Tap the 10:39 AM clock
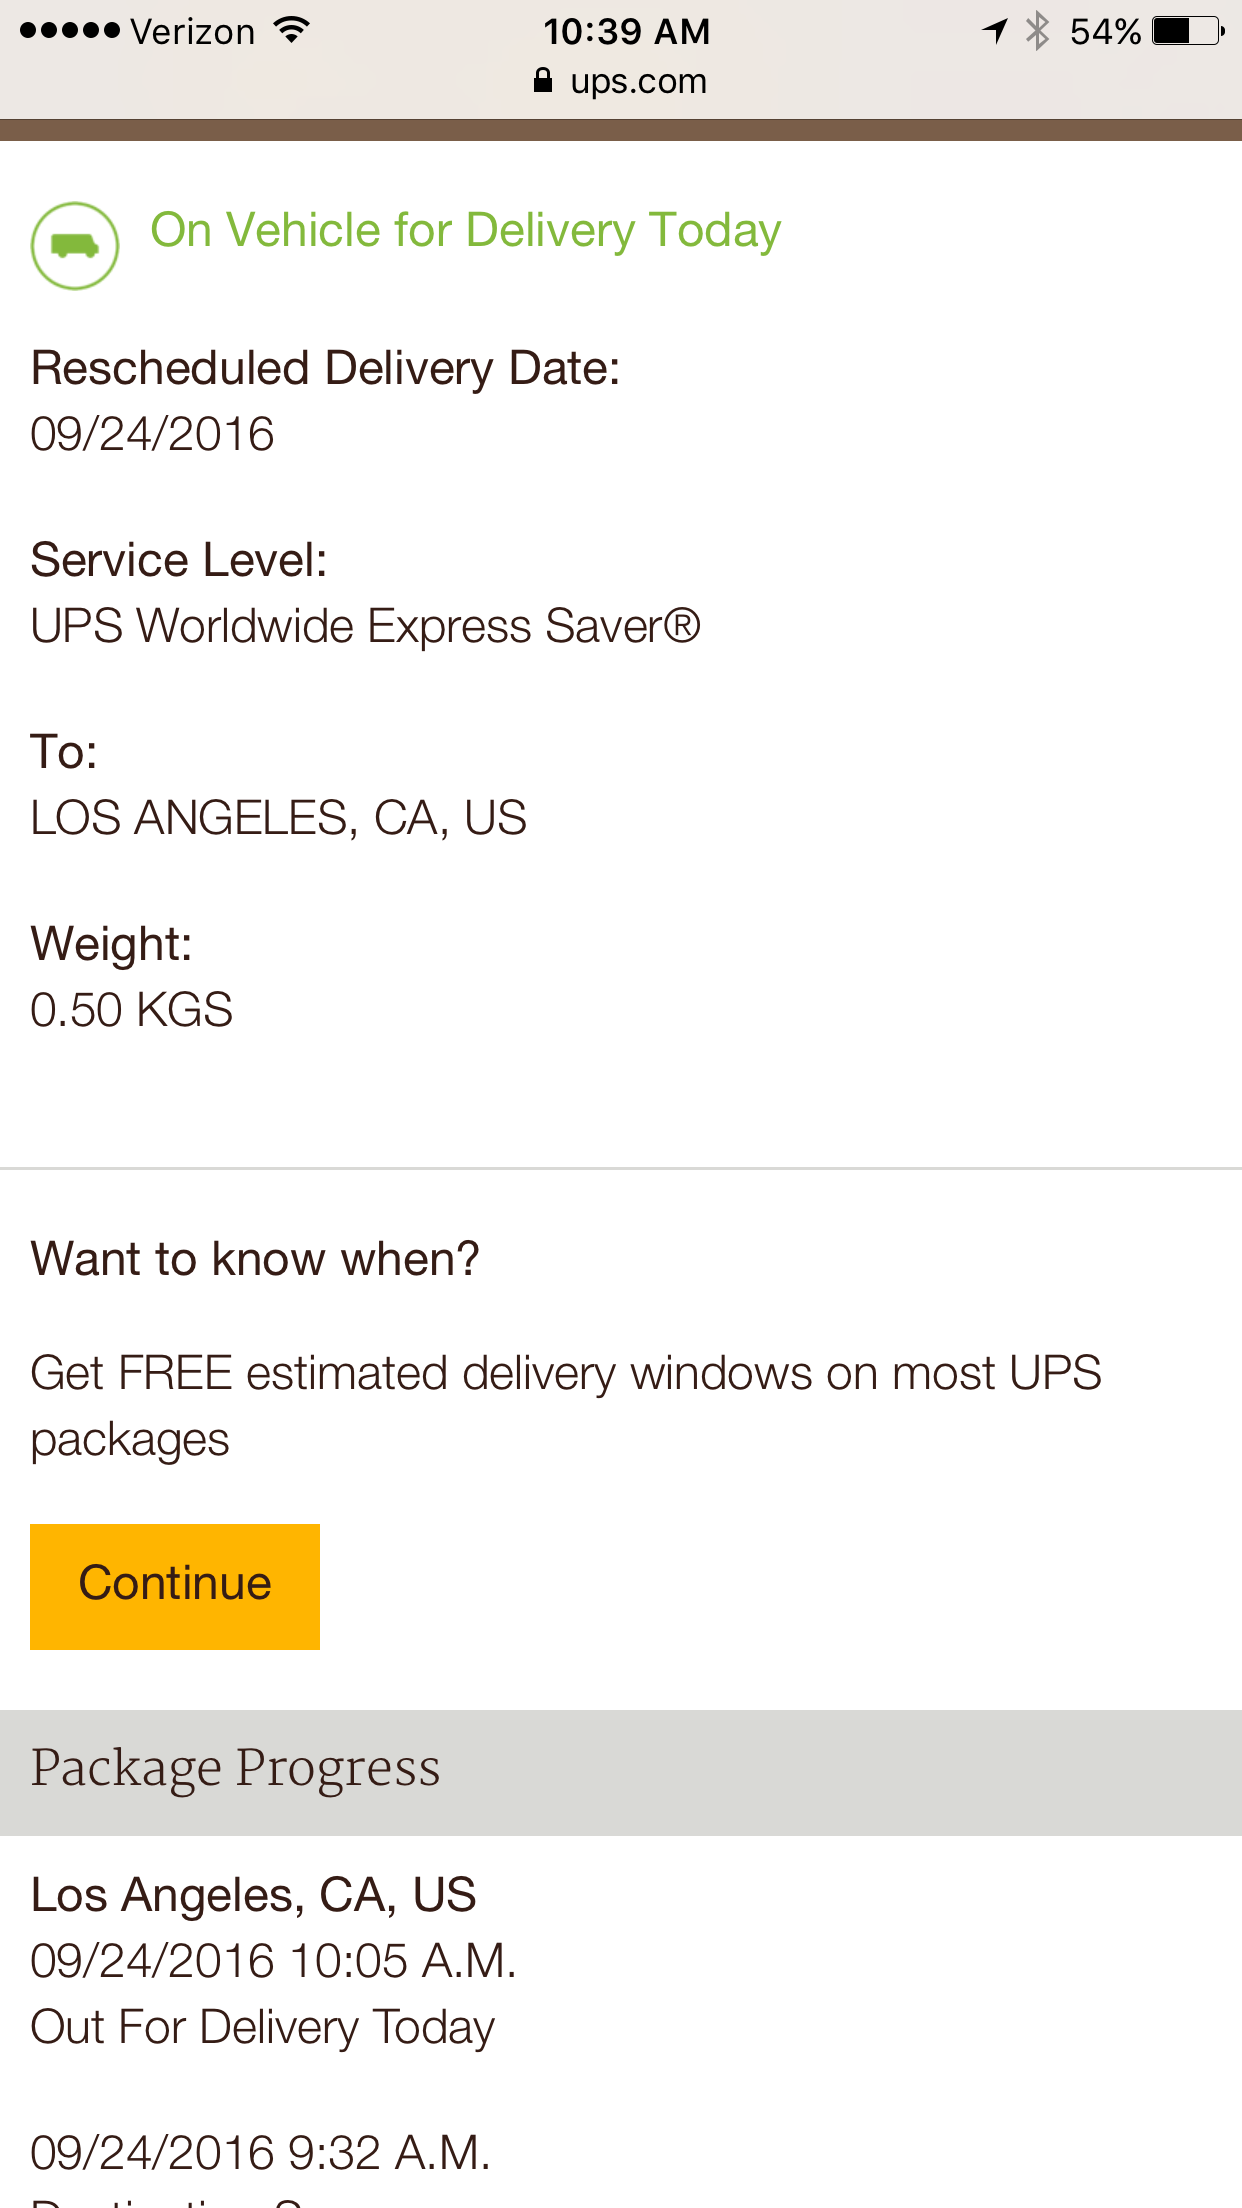1242x2208 pixels. pos(627,31)
